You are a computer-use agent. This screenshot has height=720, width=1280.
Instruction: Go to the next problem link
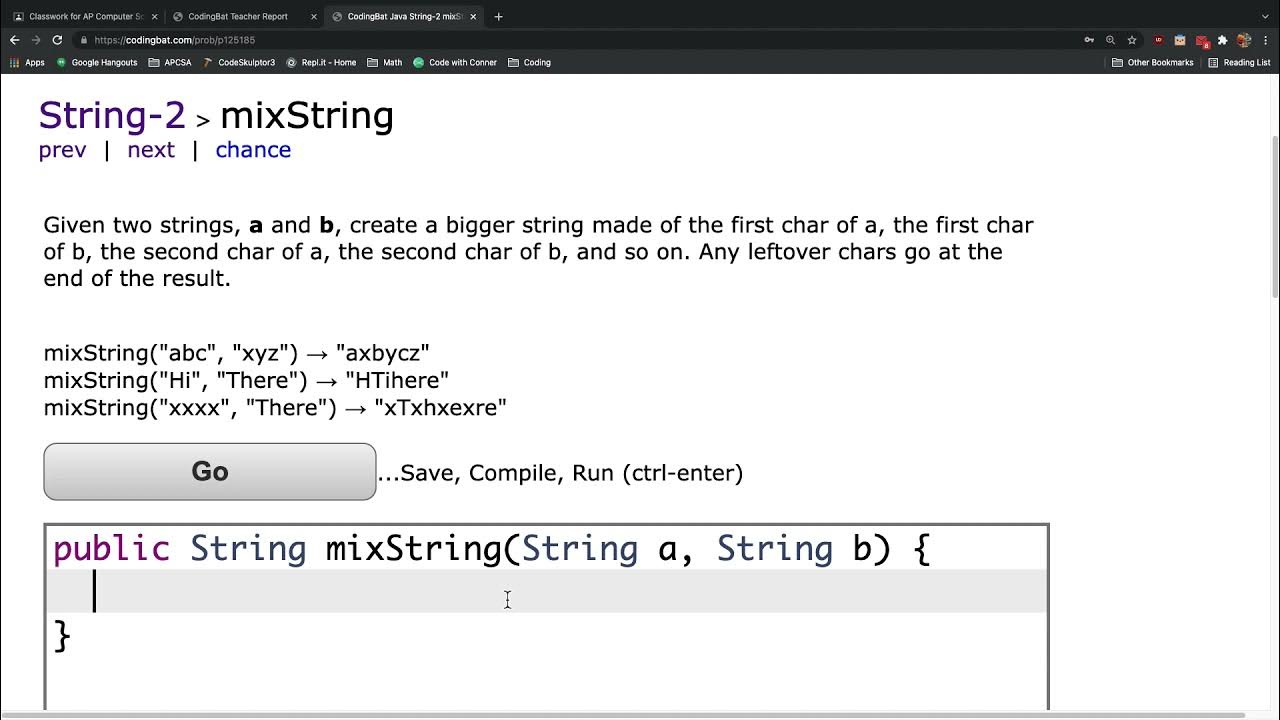click(x=151, y=150)
